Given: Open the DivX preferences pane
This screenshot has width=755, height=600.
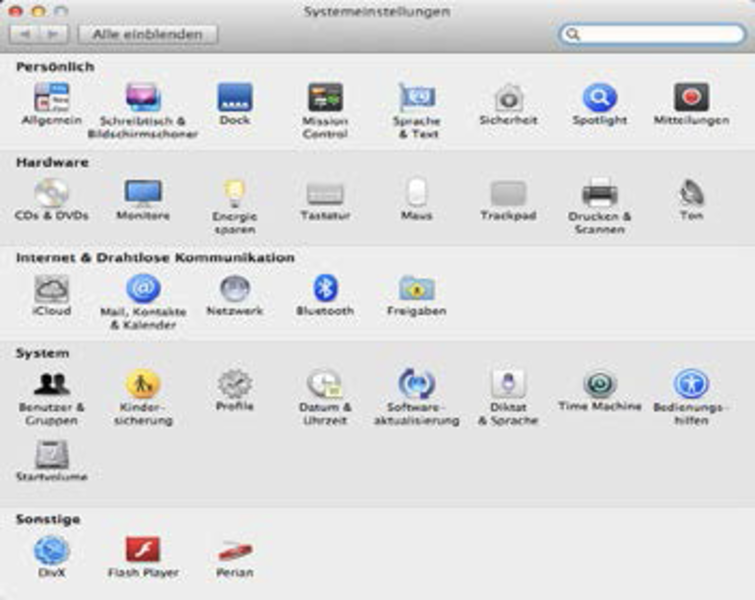Looking at the screenshot, I should click(52, 556).
